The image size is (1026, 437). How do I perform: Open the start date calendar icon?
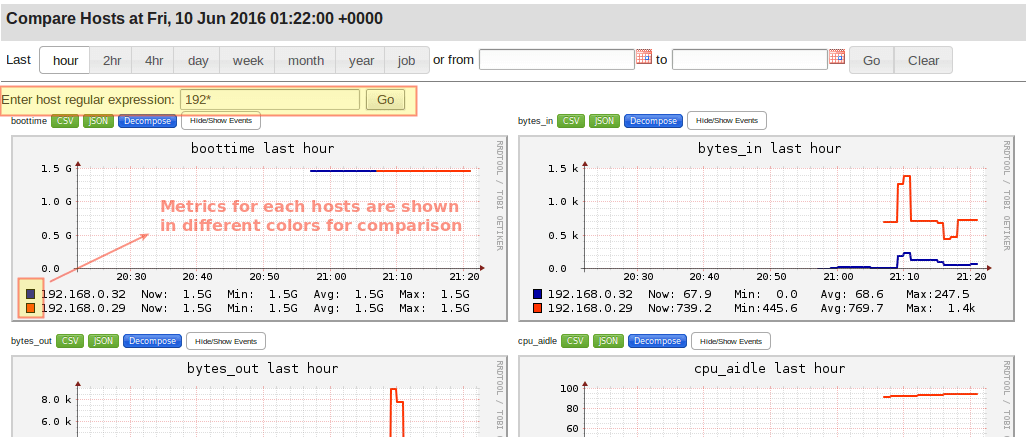(644, 58)
